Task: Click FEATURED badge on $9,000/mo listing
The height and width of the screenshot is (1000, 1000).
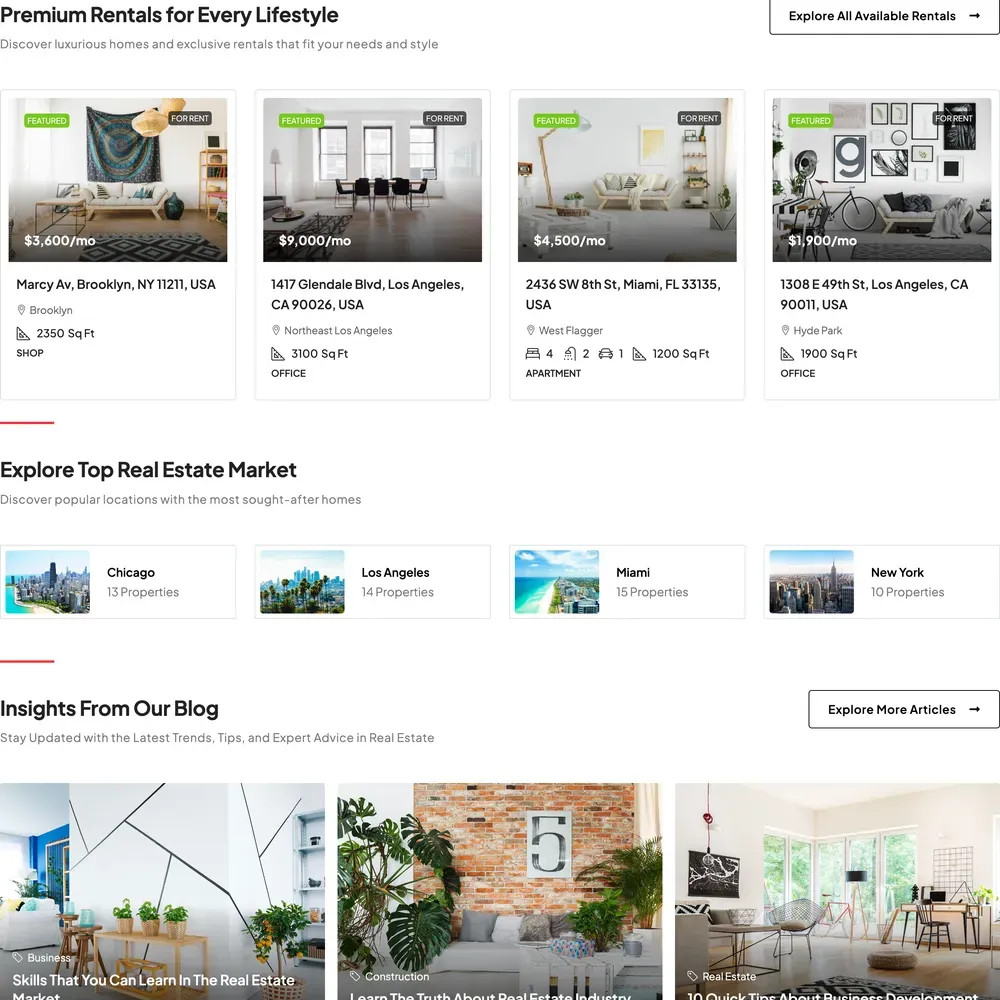Action: [x=301, y=121]
